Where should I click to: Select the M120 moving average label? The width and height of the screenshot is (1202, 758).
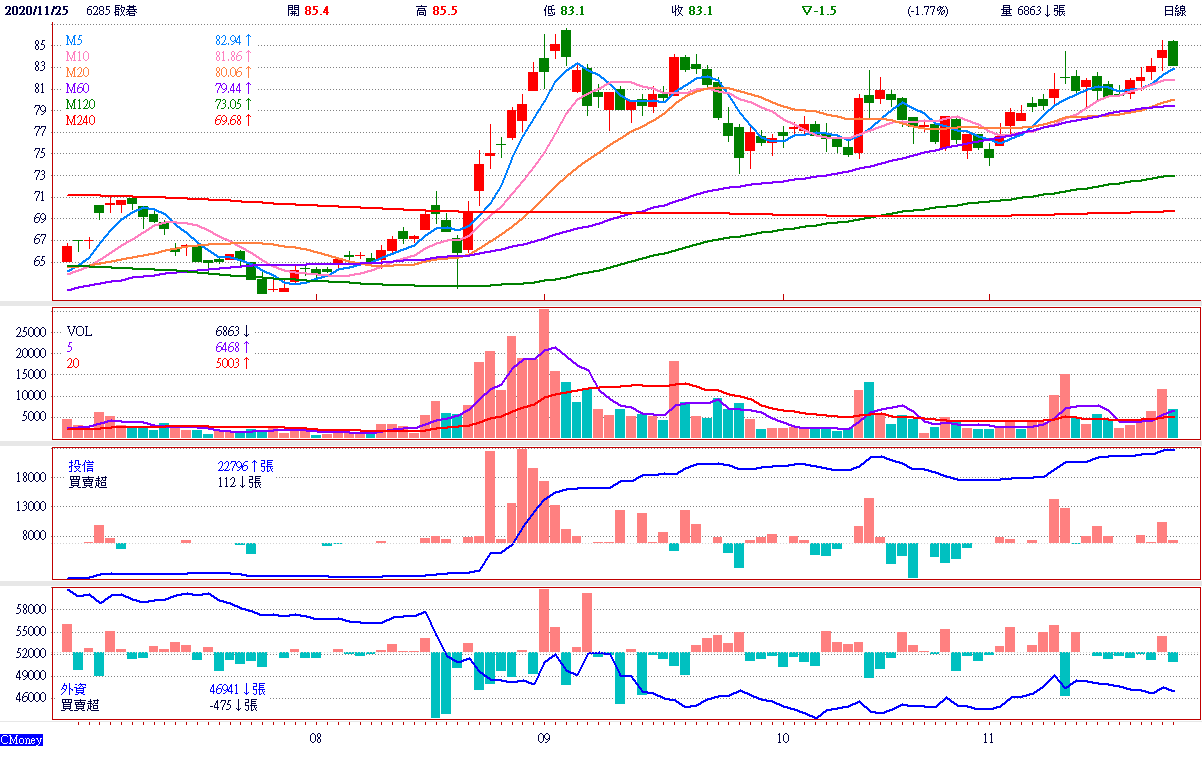80,104
